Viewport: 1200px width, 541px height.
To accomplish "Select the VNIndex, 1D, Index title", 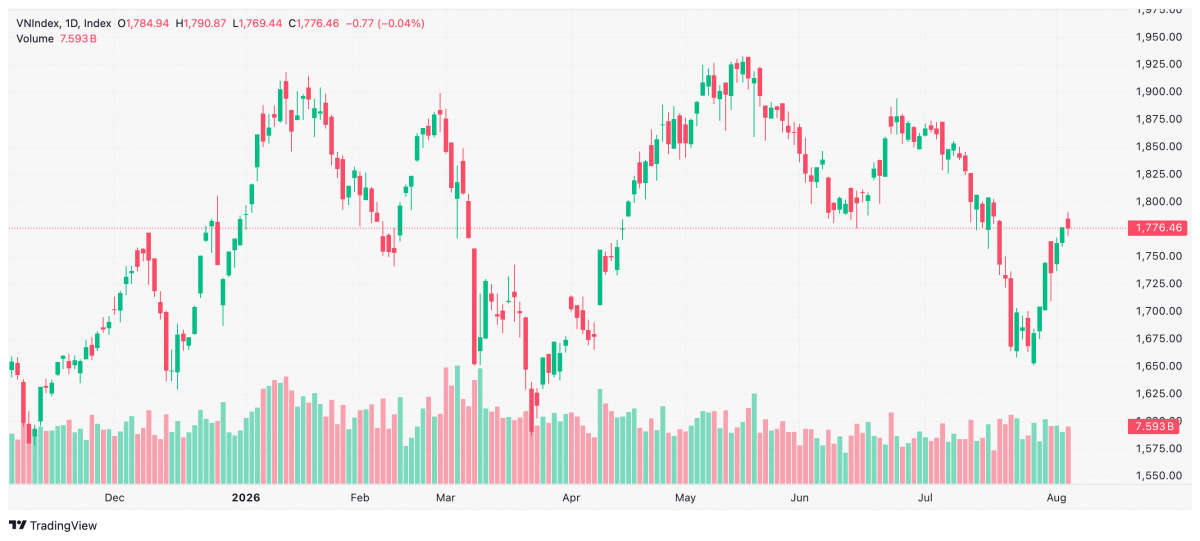I will click(x=64, y=23).
